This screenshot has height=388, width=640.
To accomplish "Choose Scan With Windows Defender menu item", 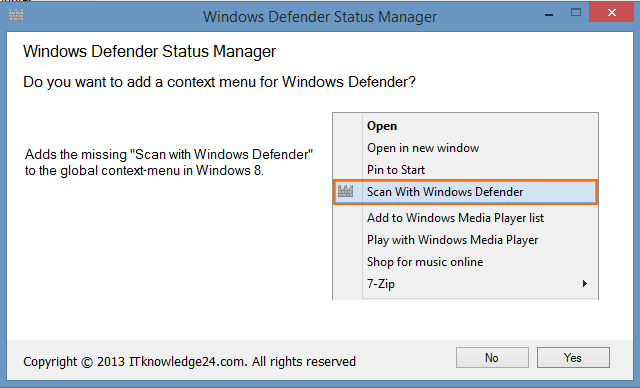I will point(465,192).
